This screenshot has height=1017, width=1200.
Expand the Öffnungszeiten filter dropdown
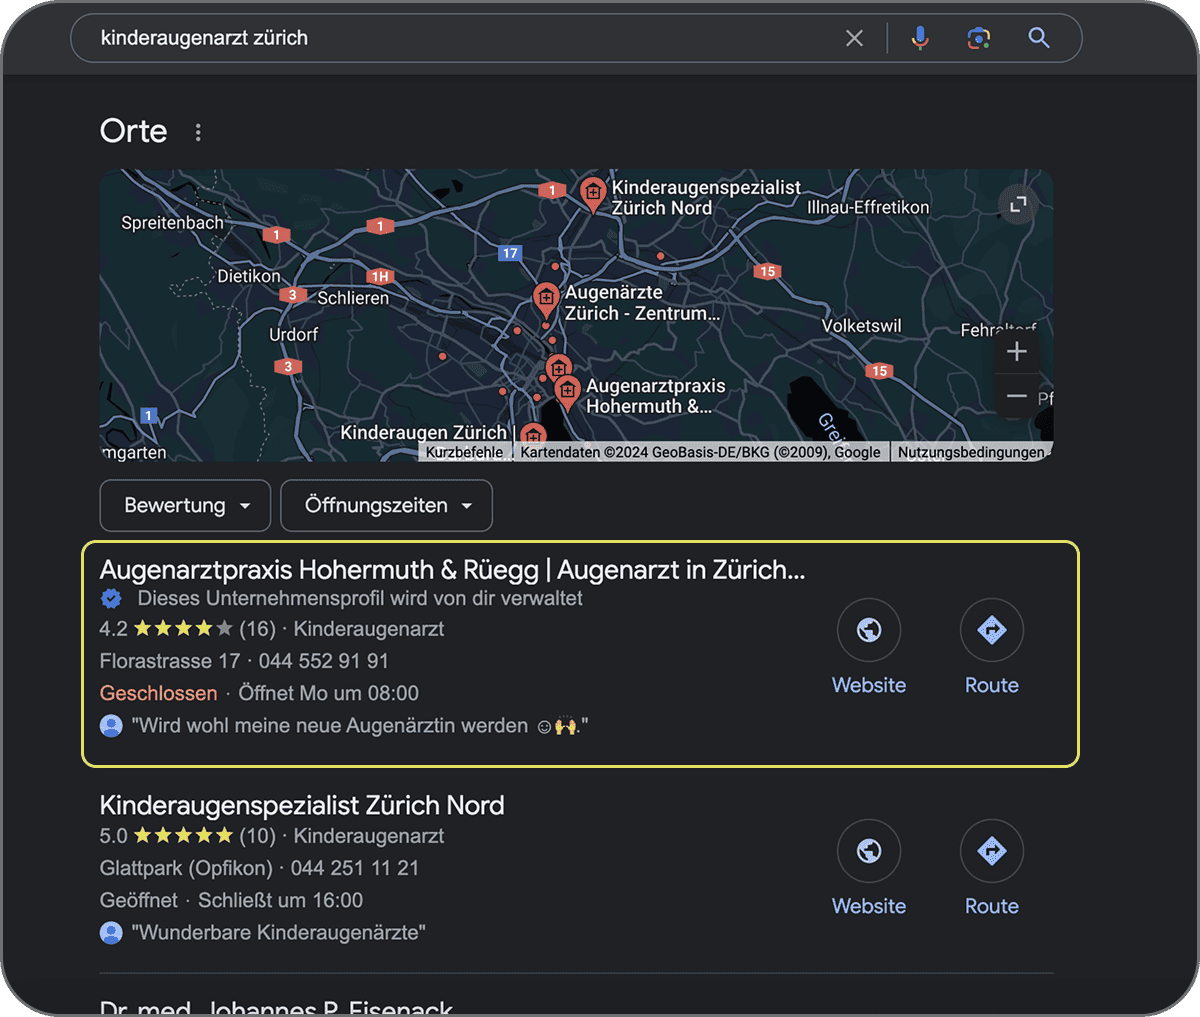click(386, 506)
